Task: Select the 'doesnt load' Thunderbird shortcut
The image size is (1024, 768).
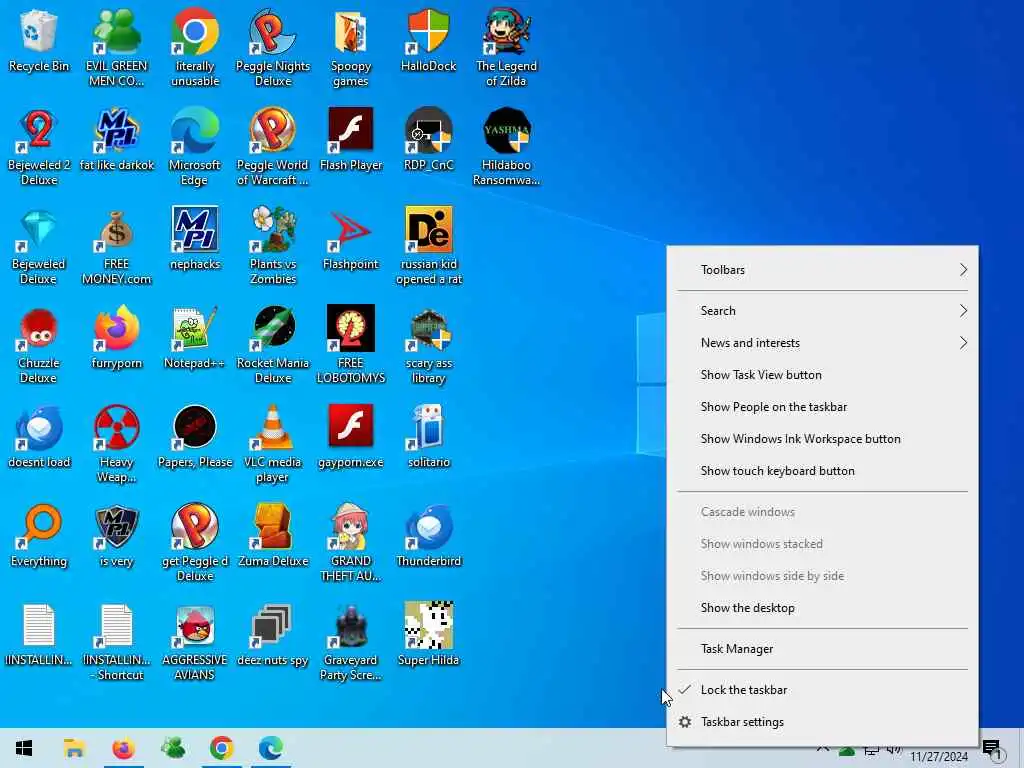Action: [x=39, y=438]
